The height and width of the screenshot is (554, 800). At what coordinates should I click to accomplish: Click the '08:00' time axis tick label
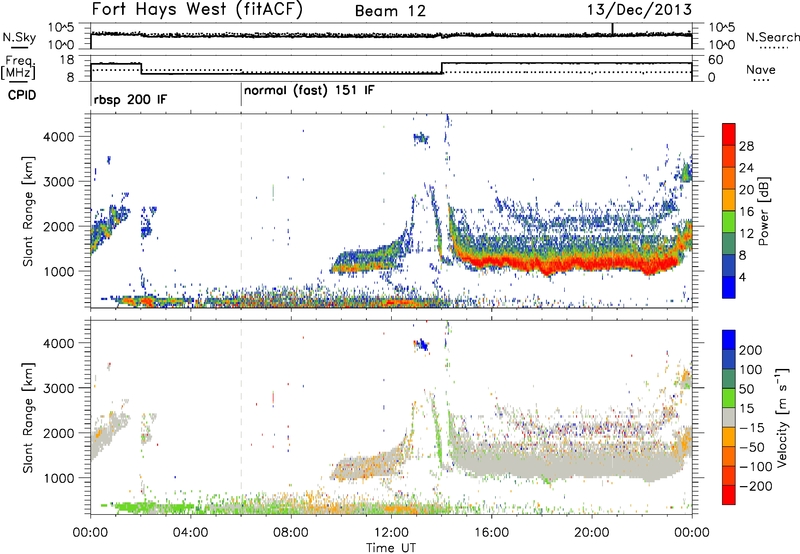(x=291, y=533)
